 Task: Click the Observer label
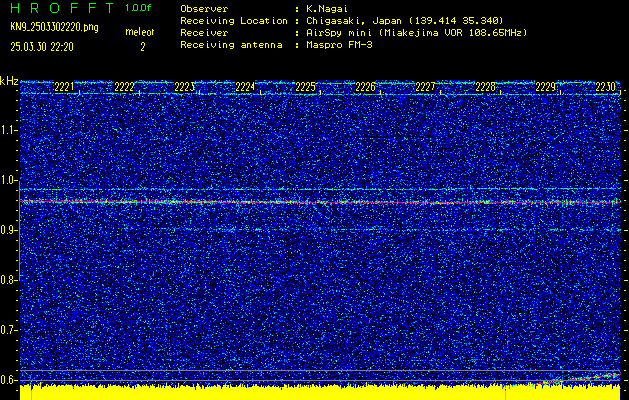(204, 8)
